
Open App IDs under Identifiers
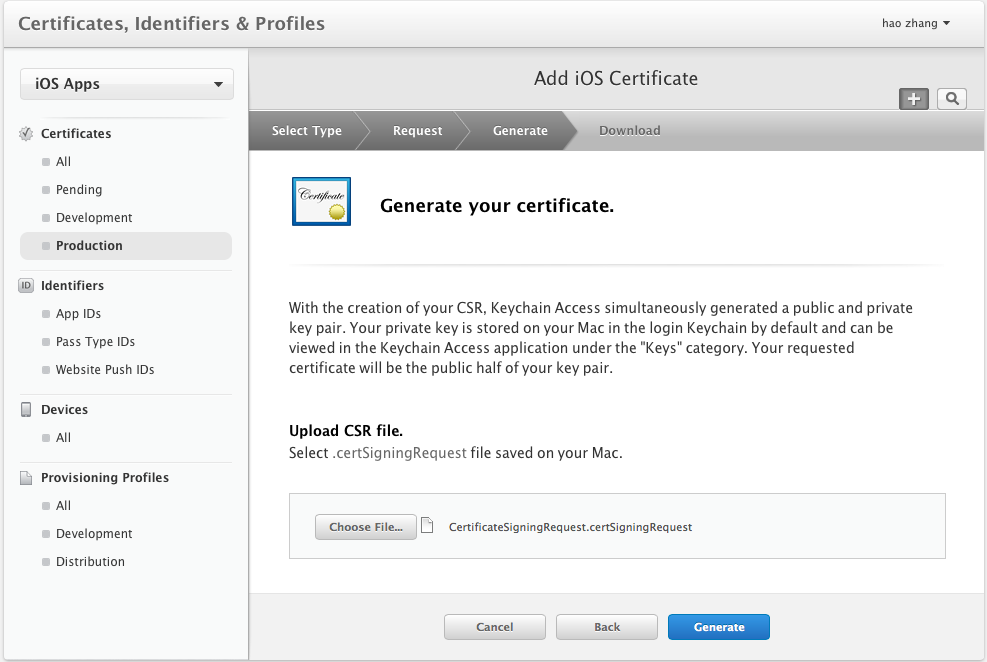click(x=78, y=314)
